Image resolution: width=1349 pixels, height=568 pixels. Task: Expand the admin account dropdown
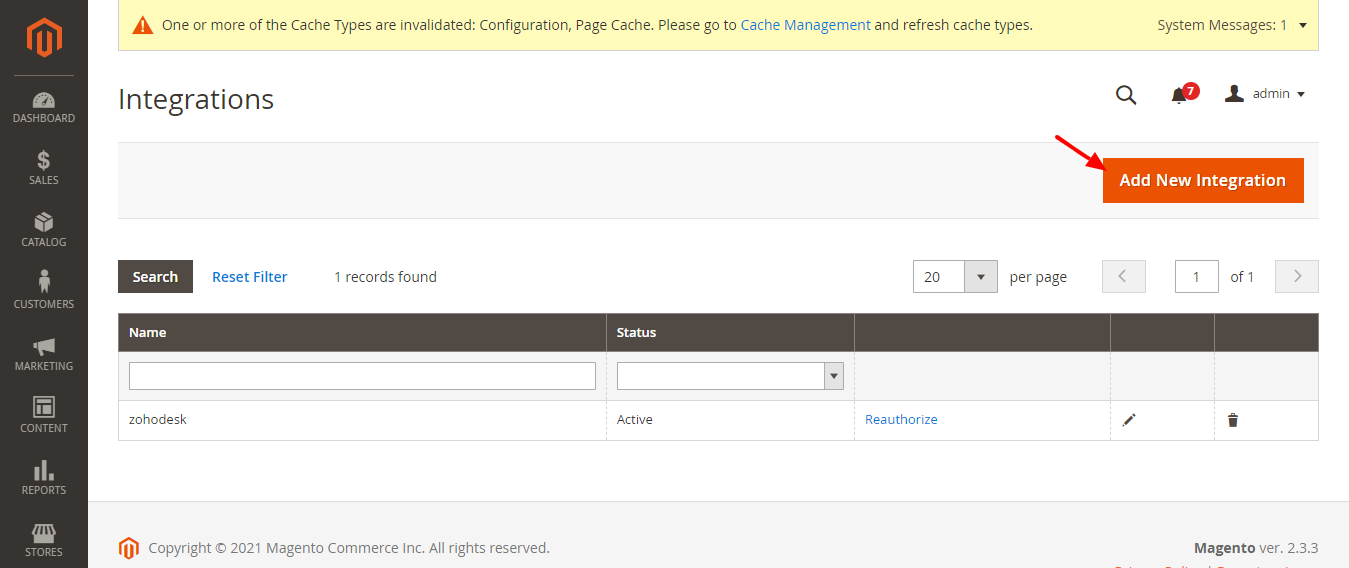pos(1265,94)
